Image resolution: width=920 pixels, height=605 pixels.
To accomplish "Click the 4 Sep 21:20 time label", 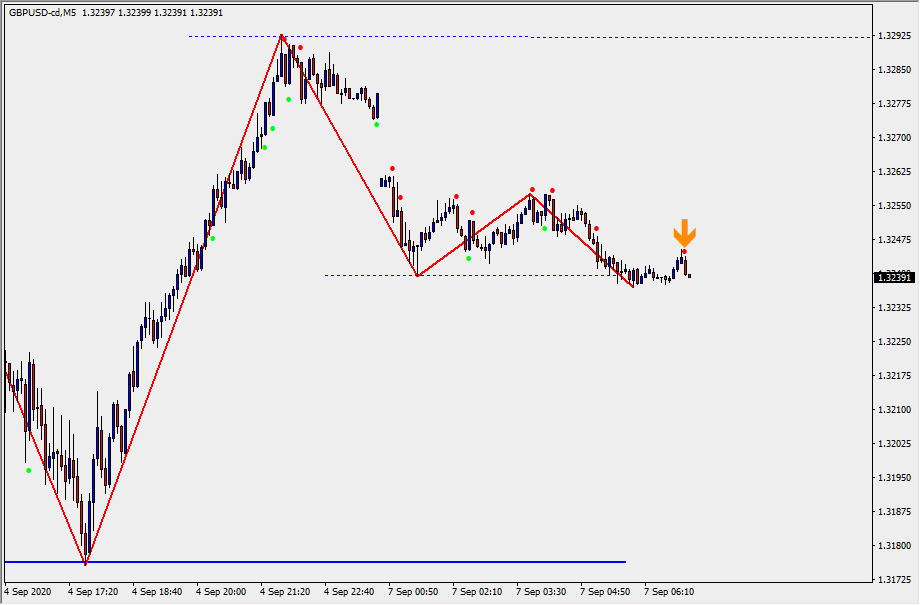I will coord(285,591).
